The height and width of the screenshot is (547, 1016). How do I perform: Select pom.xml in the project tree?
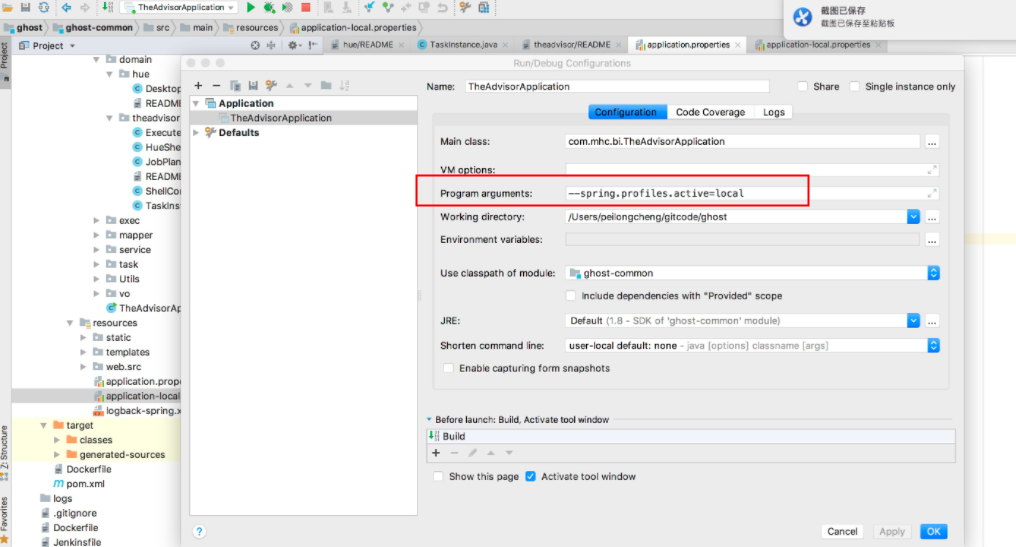[85, 483]
